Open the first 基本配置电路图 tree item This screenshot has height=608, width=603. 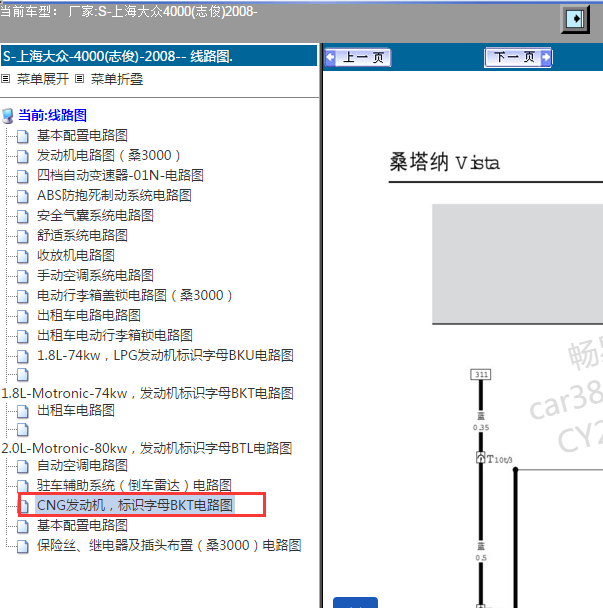(x=82, y=135)
